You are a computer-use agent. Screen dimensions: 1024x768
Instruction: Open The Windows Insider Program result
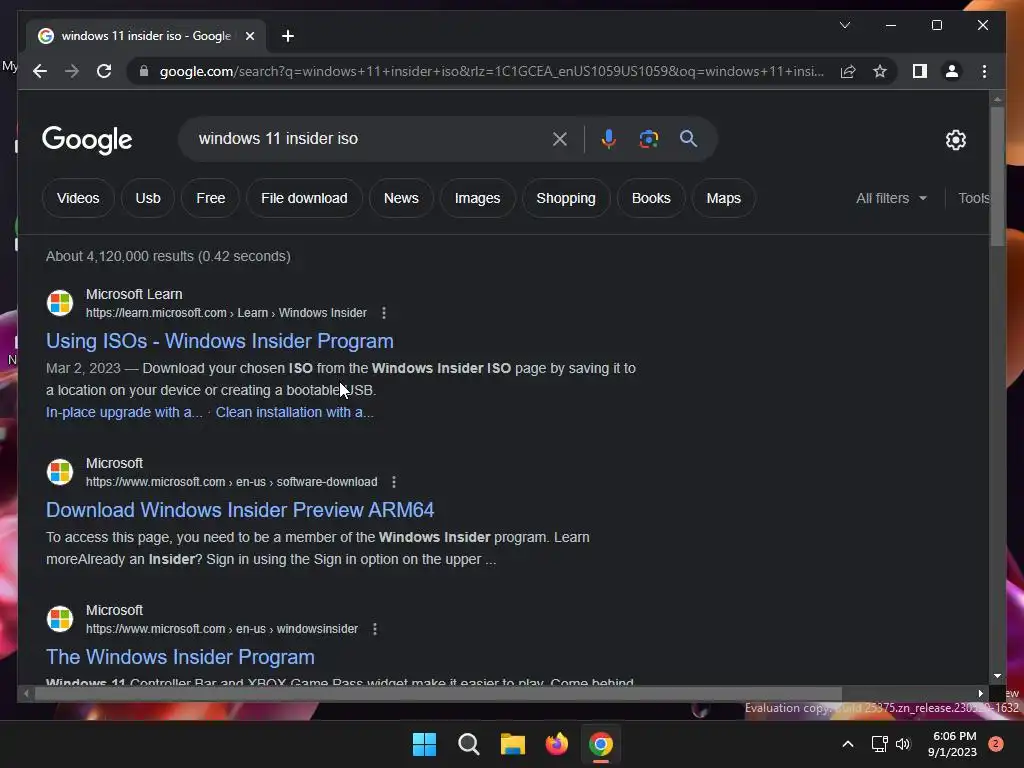(x=180, y=657)
